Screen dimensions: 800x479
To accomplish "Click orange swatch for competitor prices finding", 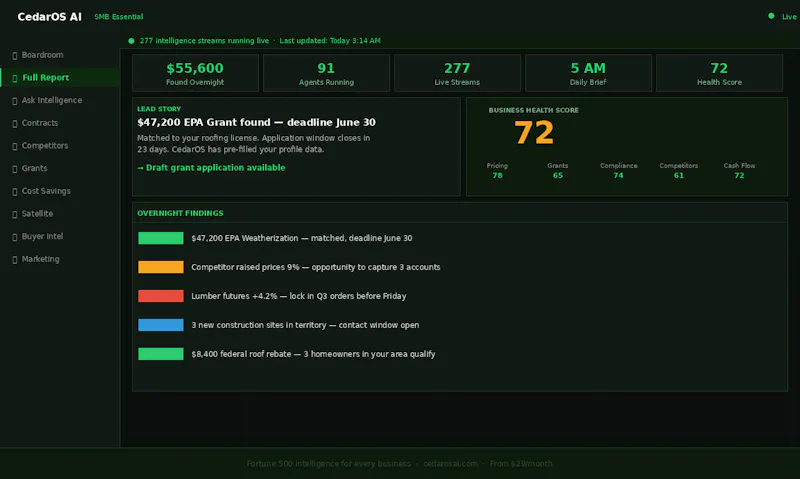I will 161,267.
